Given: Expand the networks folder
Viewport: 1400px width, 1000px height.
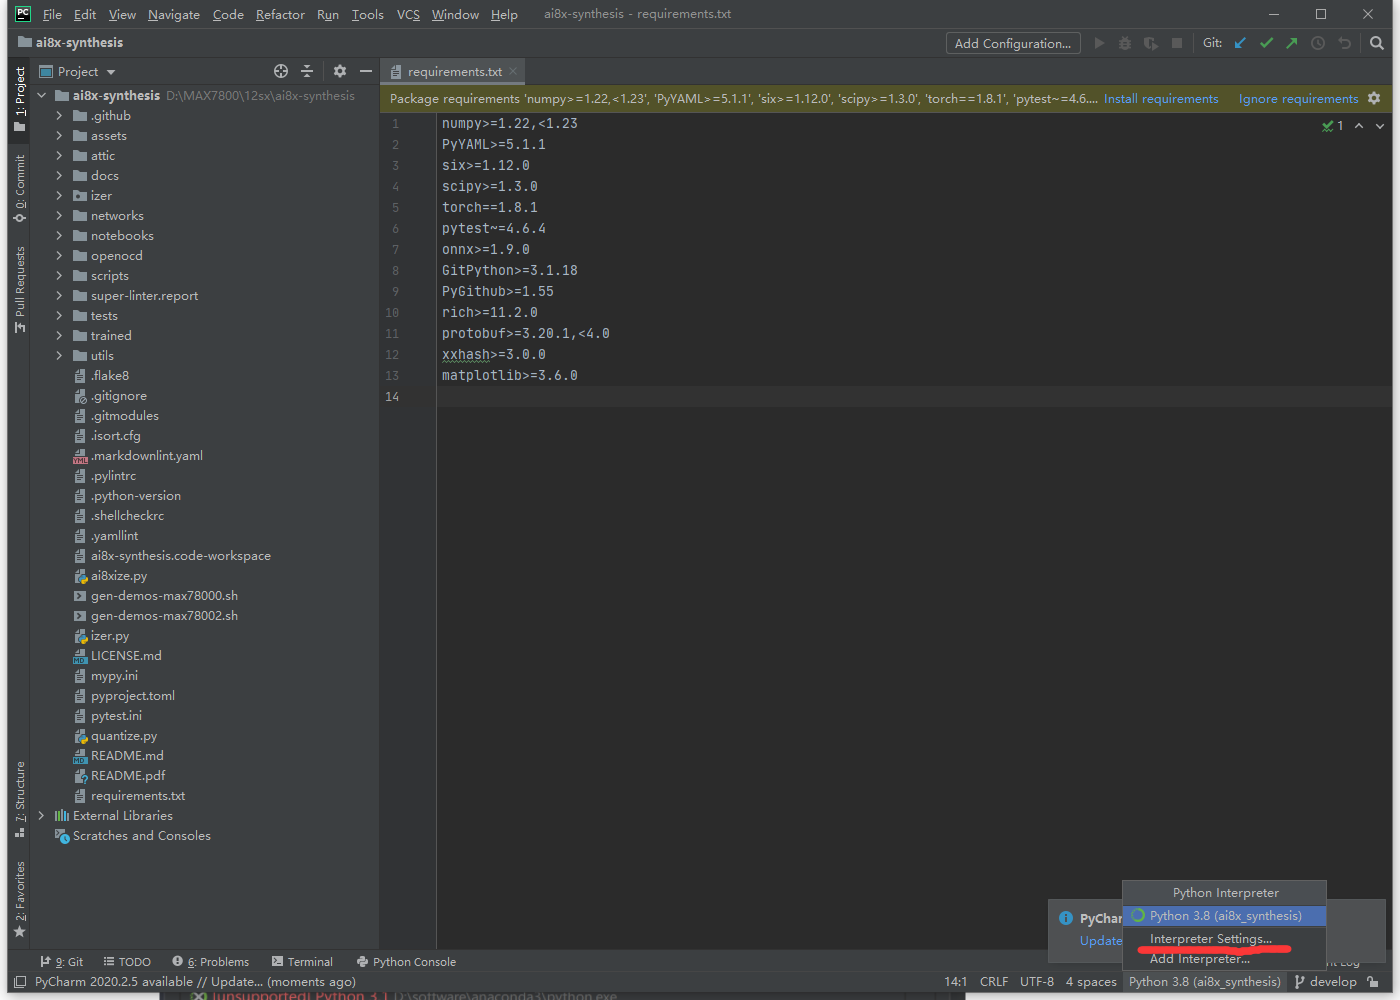Looking at the screenshot, I should (x=59, y=216).
